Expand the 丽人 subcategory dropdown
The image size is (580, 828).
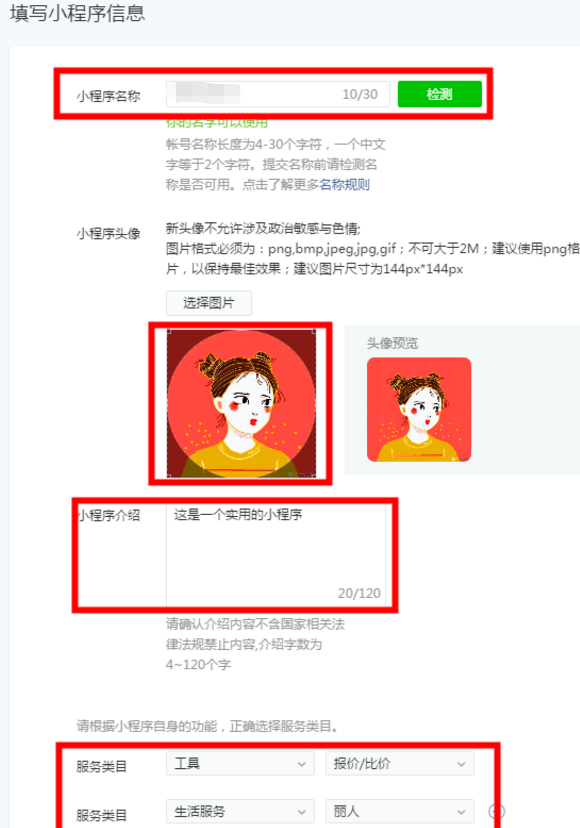(400, 812)
